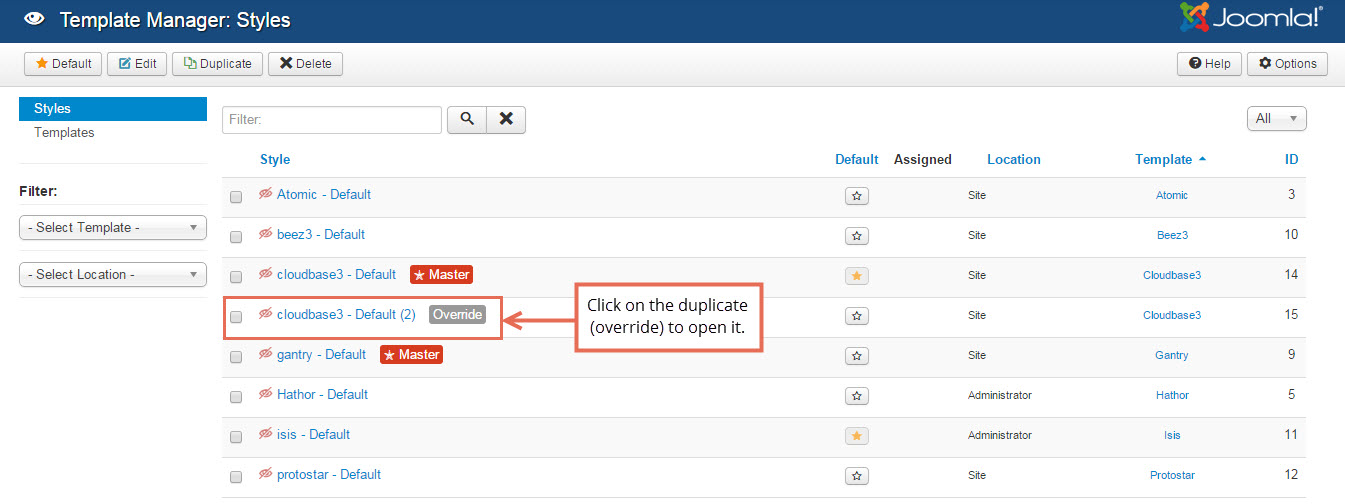
Task: Switch to the Templates sidebar item
Action: pyautogui.click(x=64, y=132)
